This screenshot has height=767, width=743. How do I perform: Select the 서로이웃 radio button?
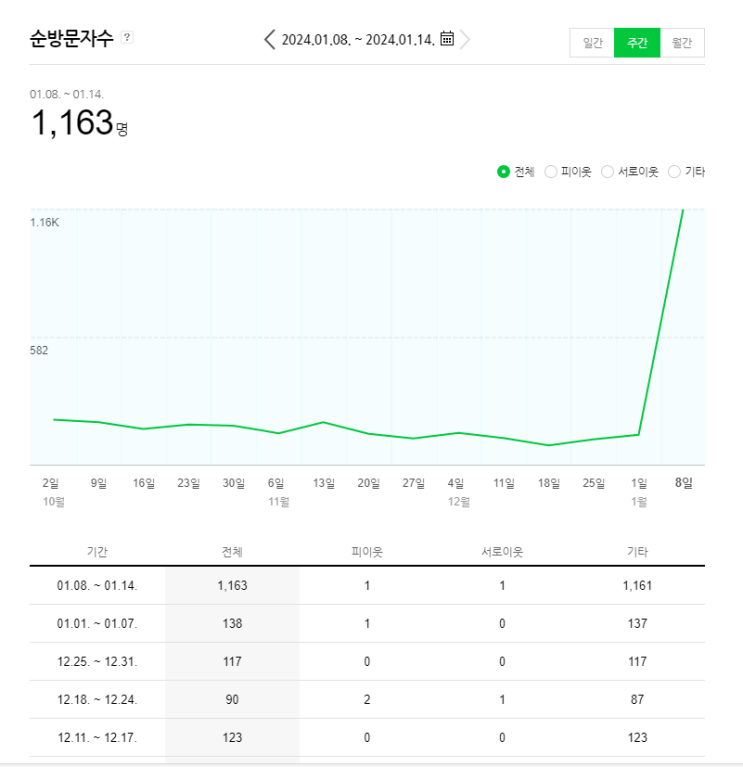[608, 172]
